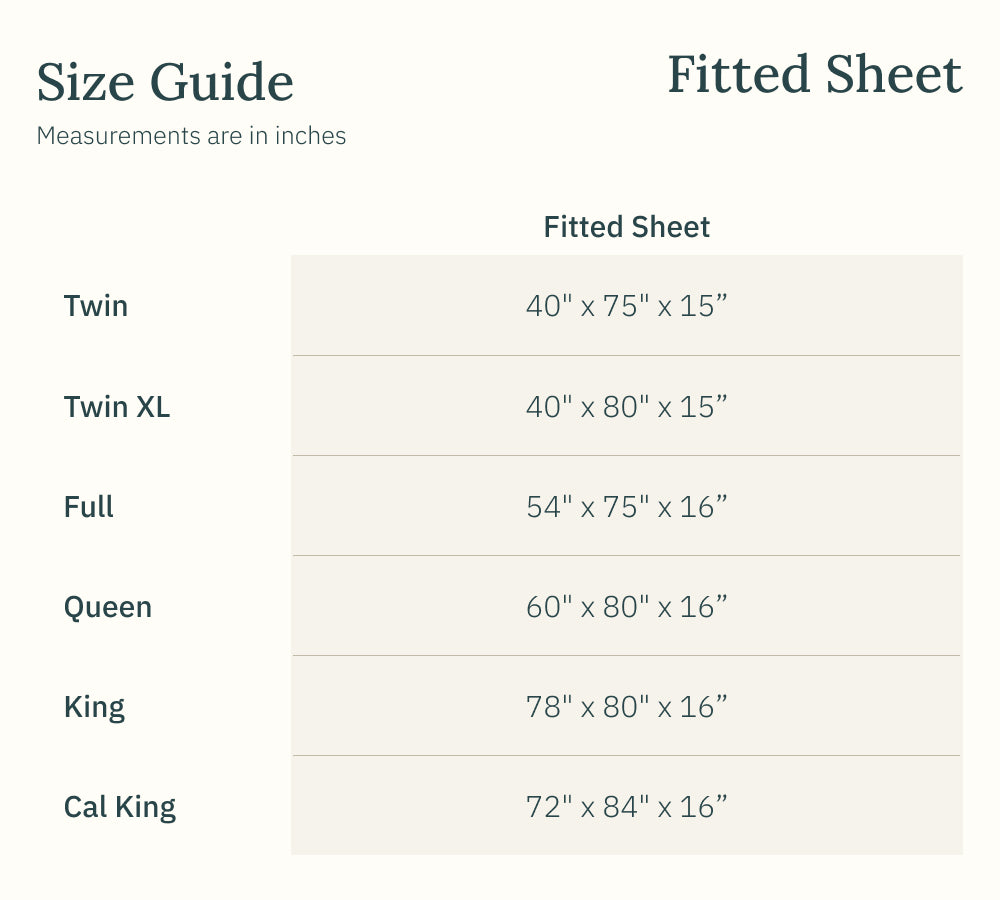
Task: Click the divider line between Twin and Twin XL rows
Action: (x=626, y=355)
